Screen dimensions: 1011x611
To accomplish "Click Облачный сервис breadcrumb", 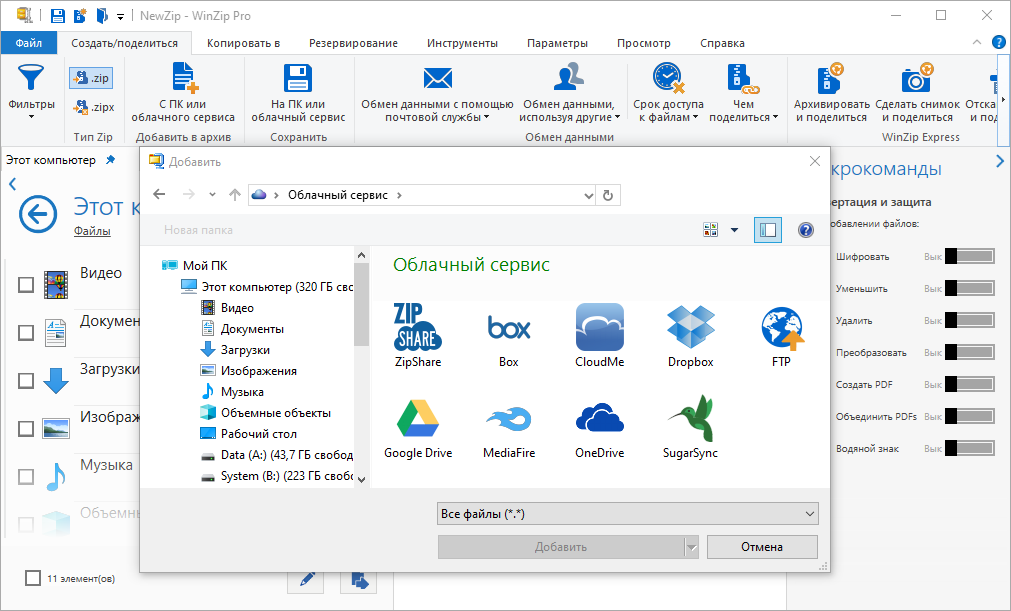I will tap(338, 195).
